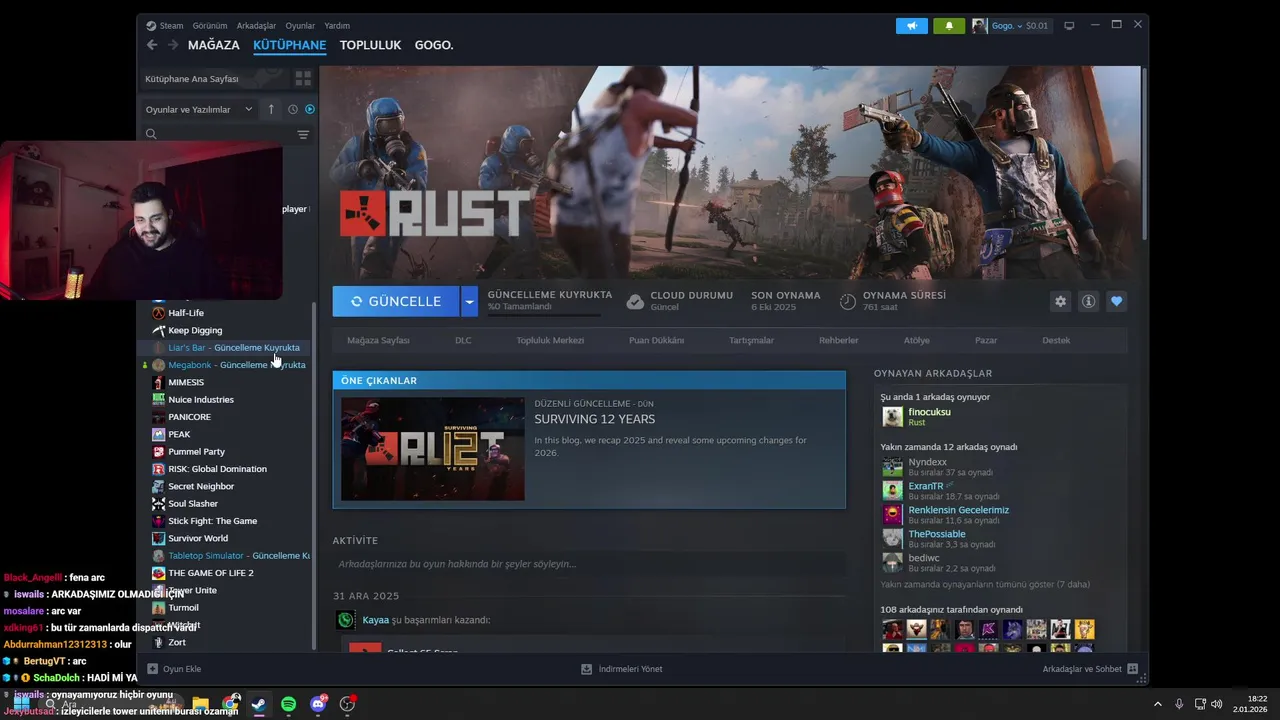
Task: Open the Oyunlar ve Yazılımlar dropdown
Action: pyautogui.click(x=199, y=109)
